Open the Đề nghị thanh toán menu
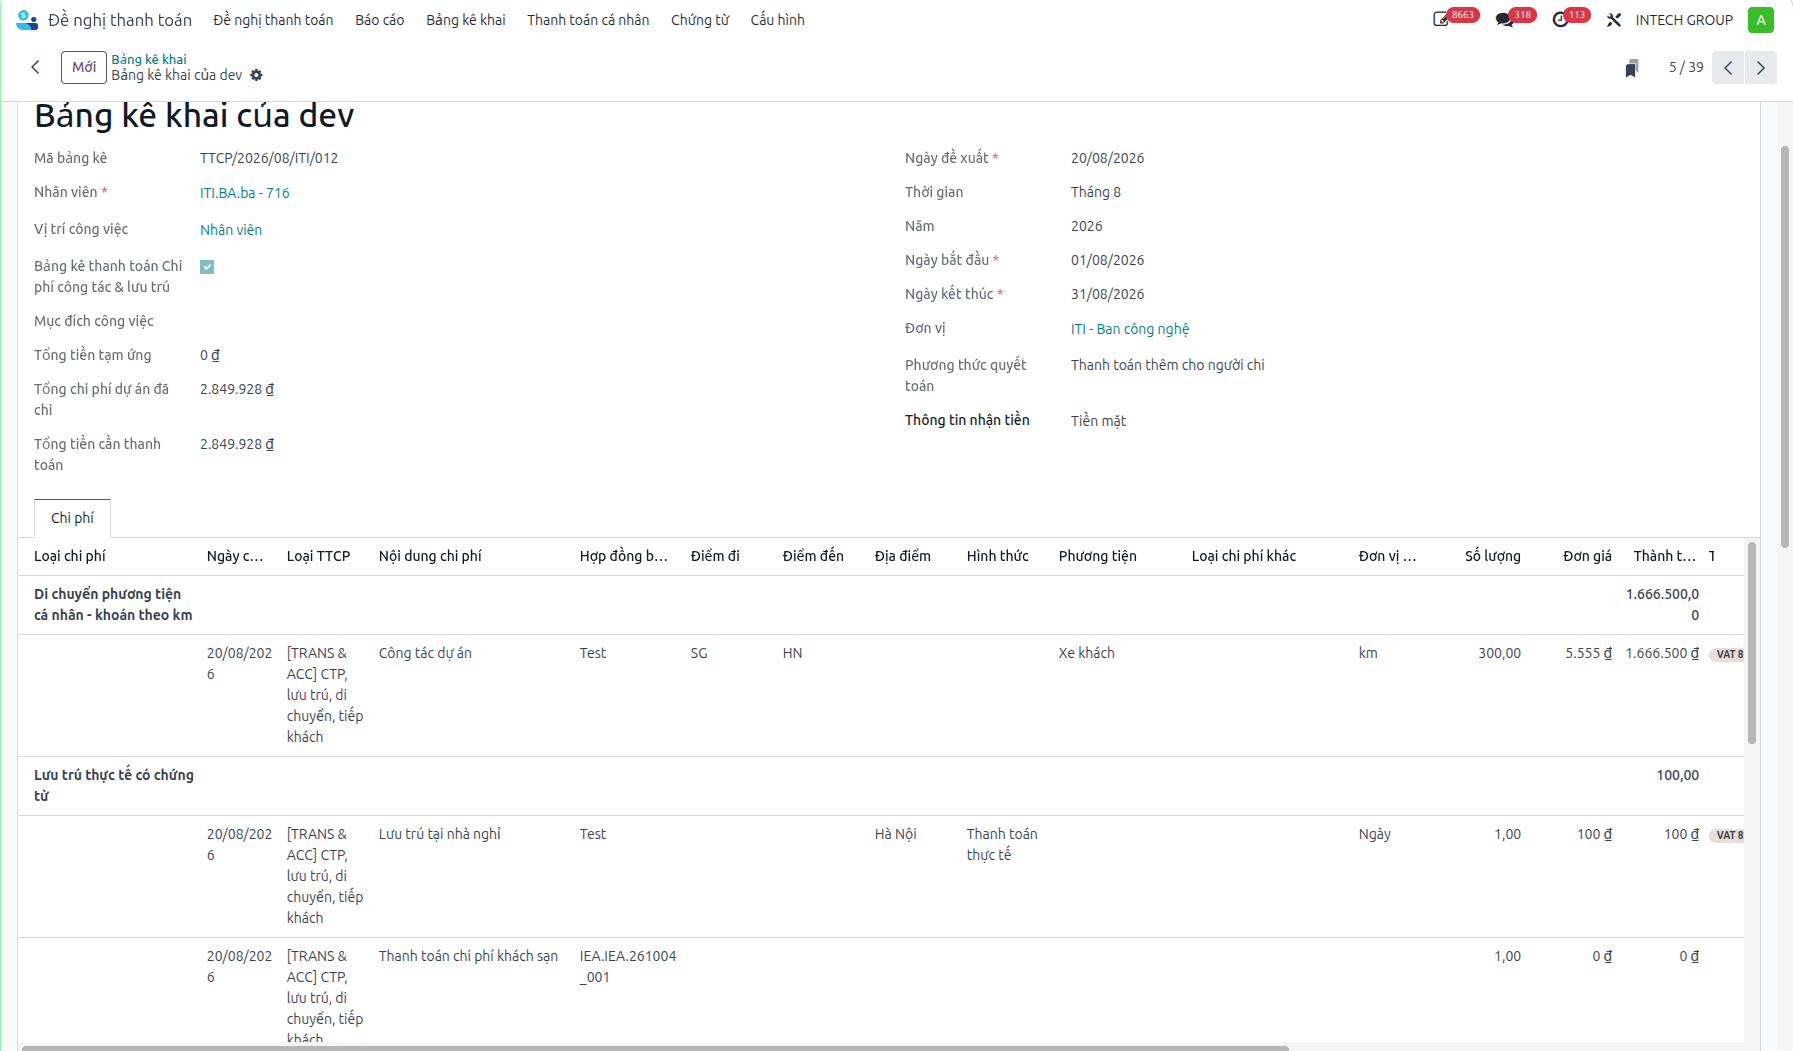 (x=273, y=20)
